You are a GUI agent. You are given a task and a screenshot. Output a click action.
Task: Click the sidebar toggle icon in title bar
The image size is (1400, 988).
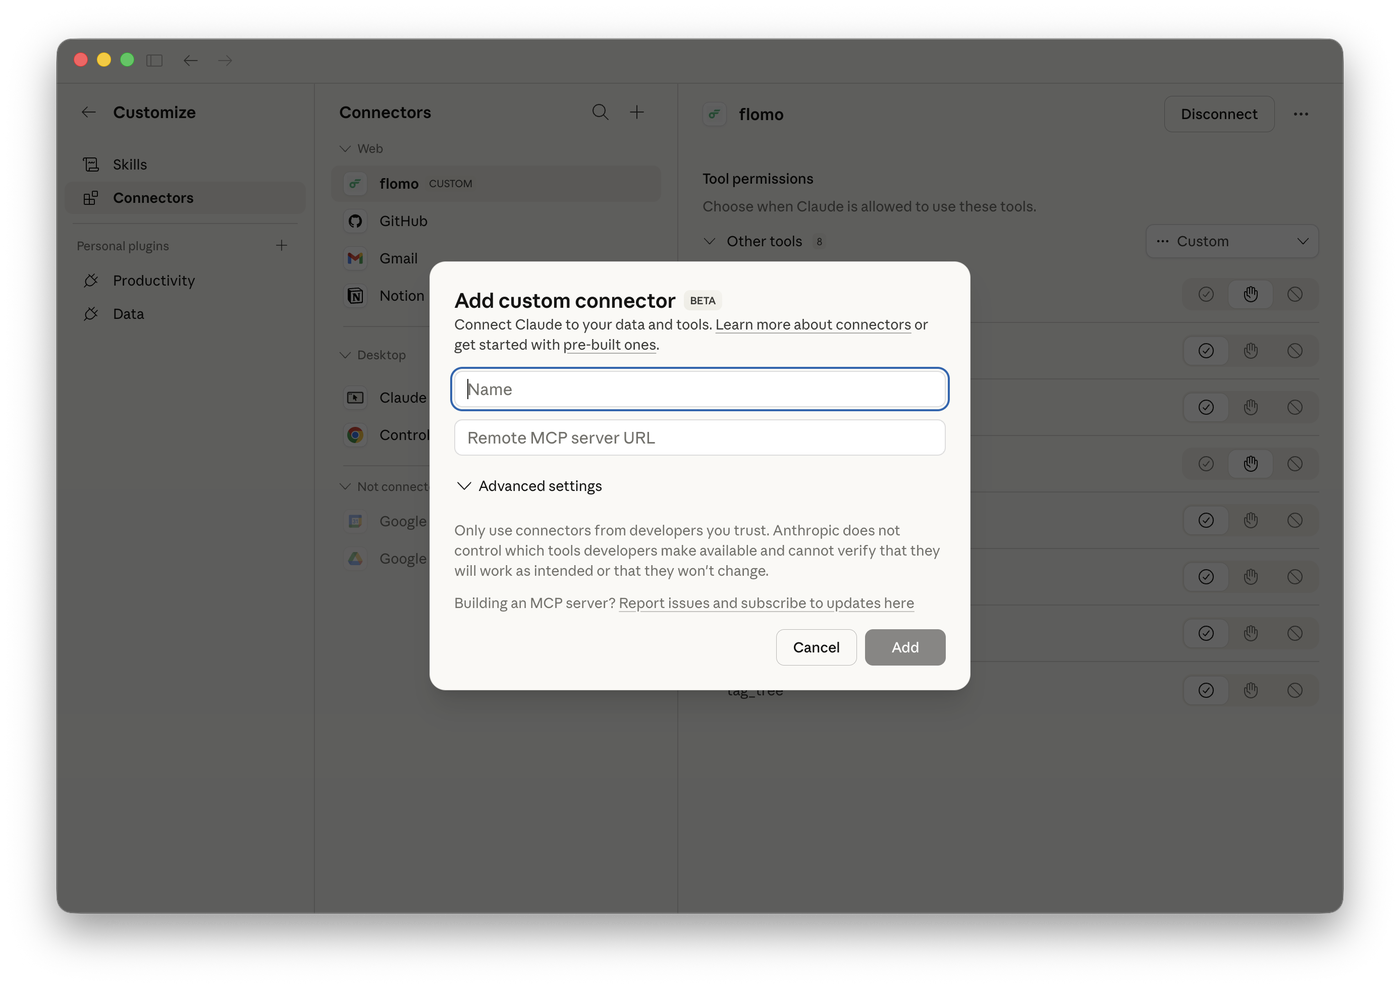[154, 60]
